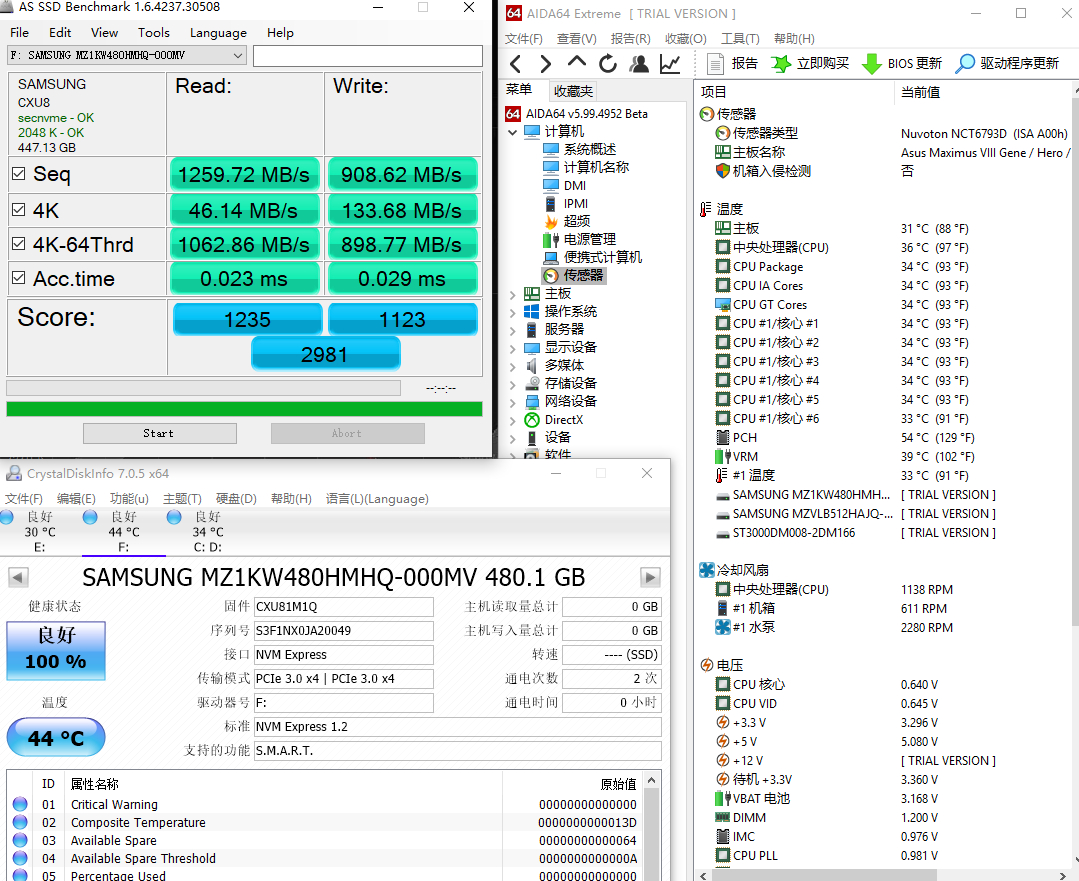Select IPMI in the AIDA64 tree
Image resolution: width=1079 pixels, height=881 pixels.
point(566,204)
